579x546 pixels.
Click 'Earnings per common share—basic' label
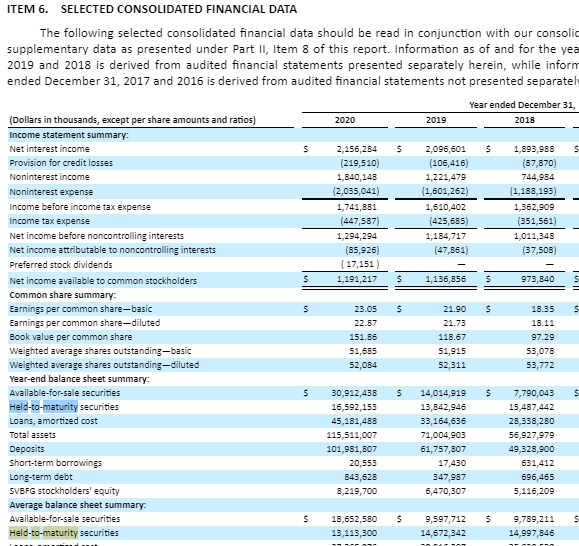tap(81, 309)
